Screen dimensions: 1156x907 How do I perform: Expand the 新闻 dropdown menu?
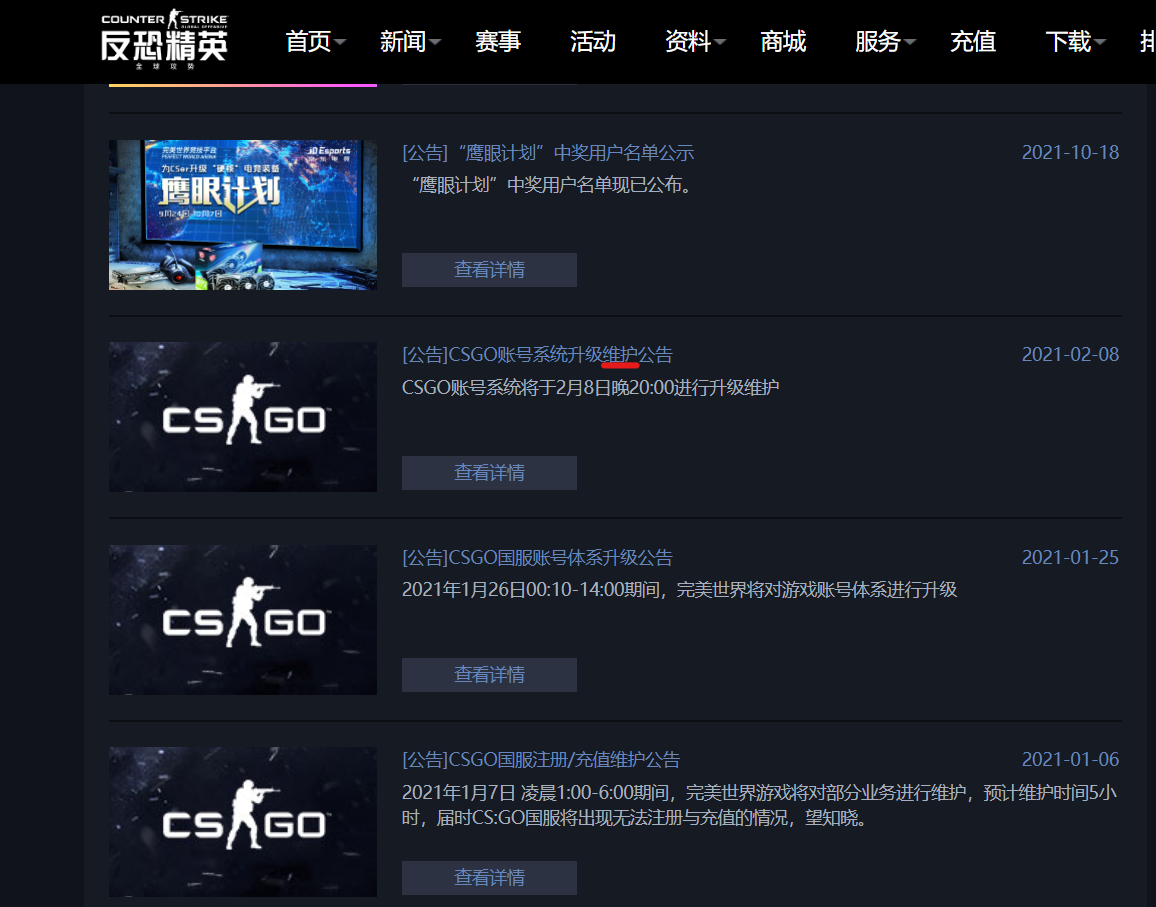tap(410, 41)
